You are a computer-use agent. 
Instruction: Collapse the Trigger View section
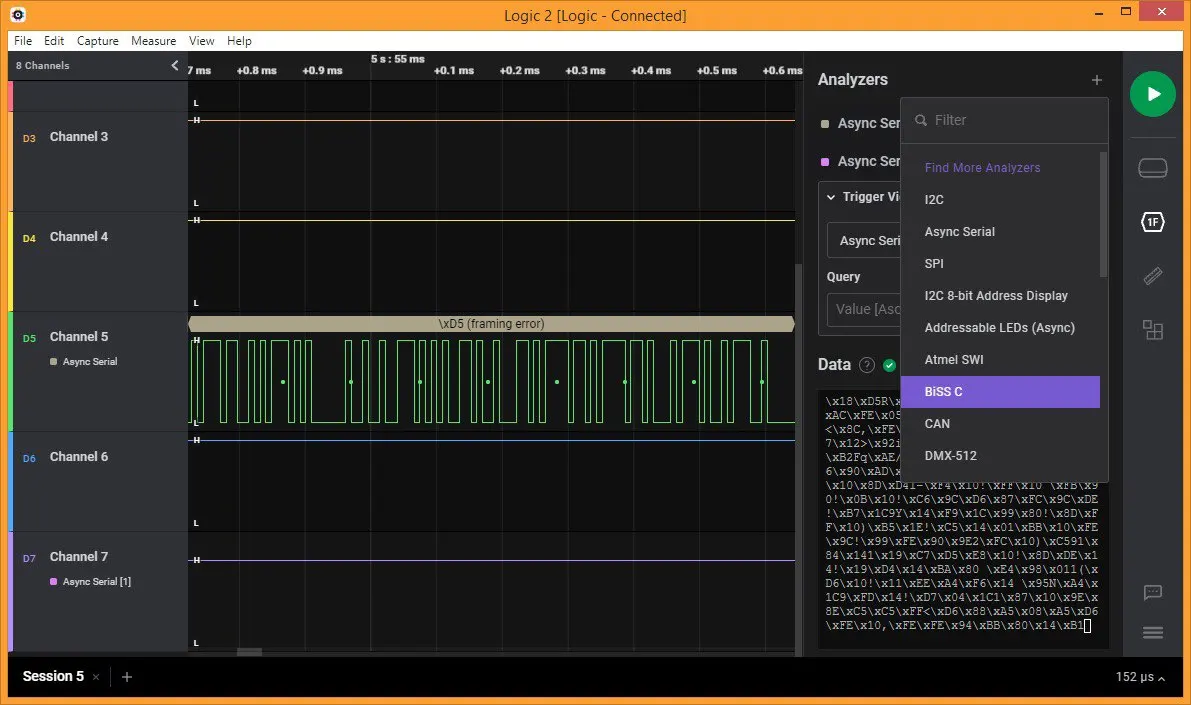click(831, 197)
